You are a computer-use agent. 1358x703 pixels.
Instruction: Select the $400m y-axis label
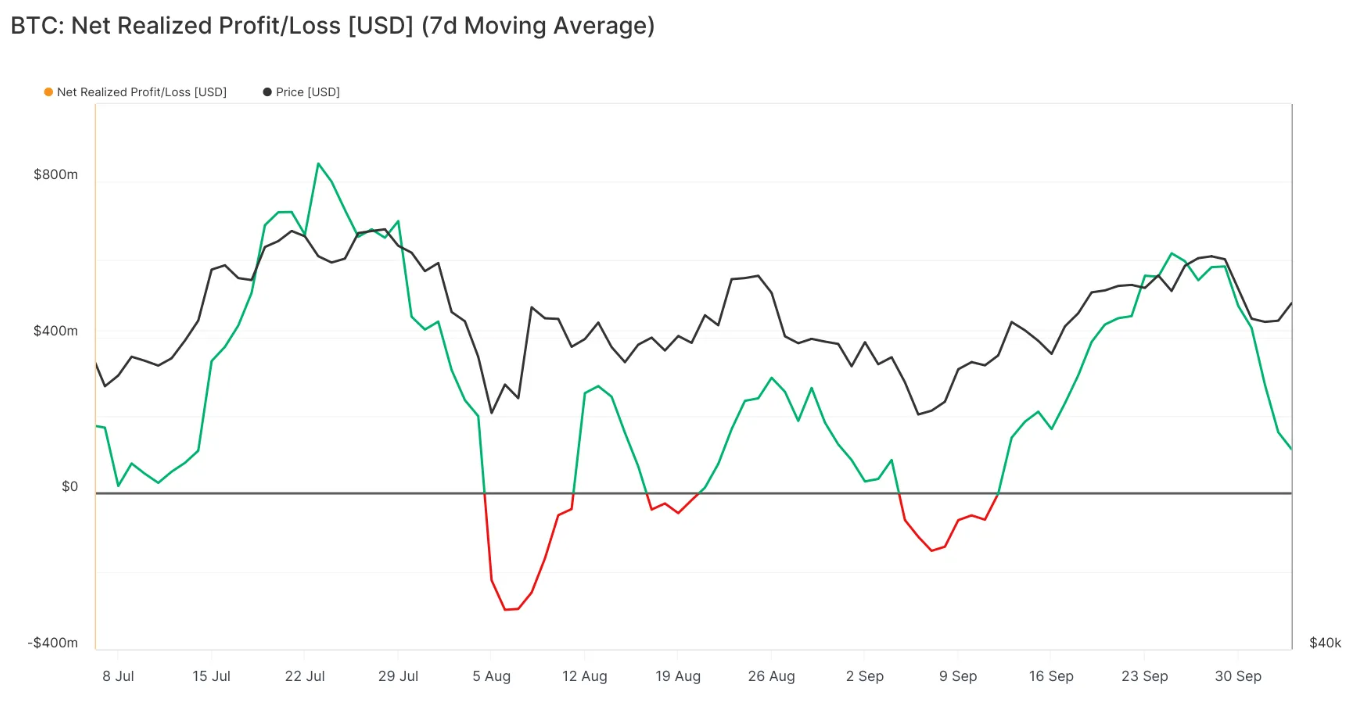click(x=55, y=331)
